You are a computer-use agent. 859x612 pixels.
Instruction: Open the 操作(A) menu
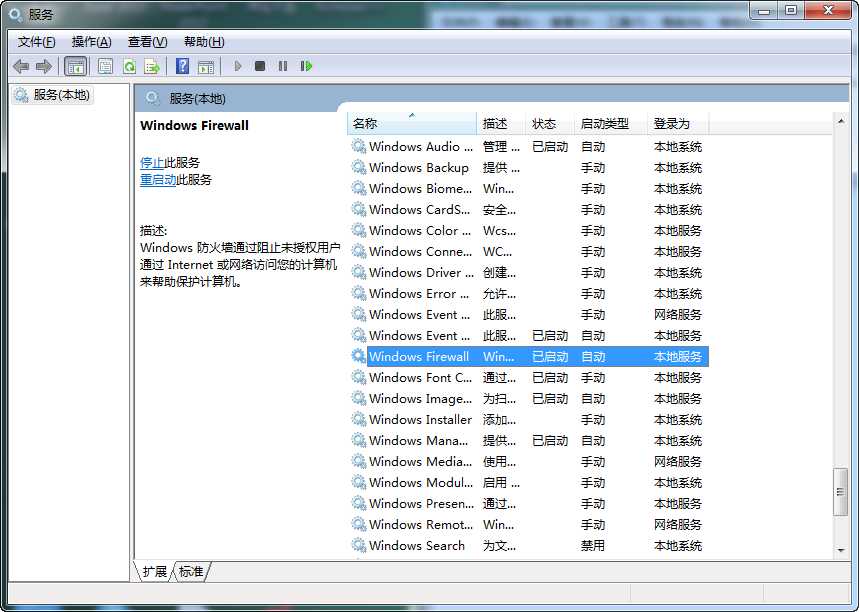(91, 42)
